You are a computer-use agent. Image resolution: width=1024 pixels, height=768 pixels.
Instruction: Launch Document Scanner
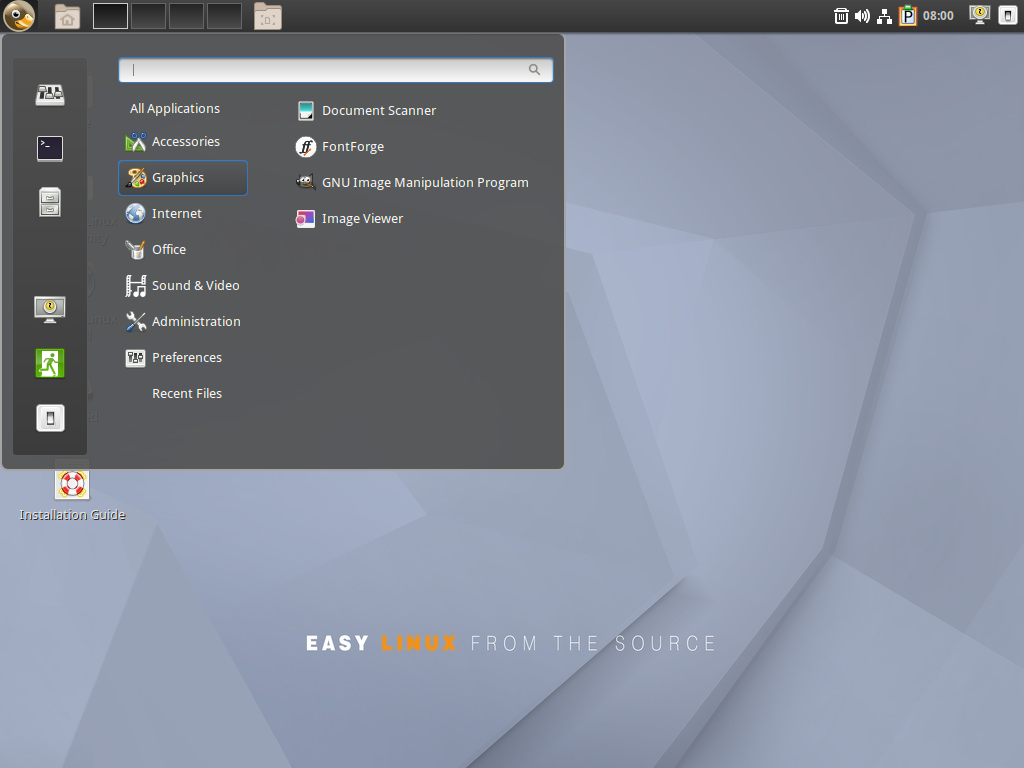(366, 111)
